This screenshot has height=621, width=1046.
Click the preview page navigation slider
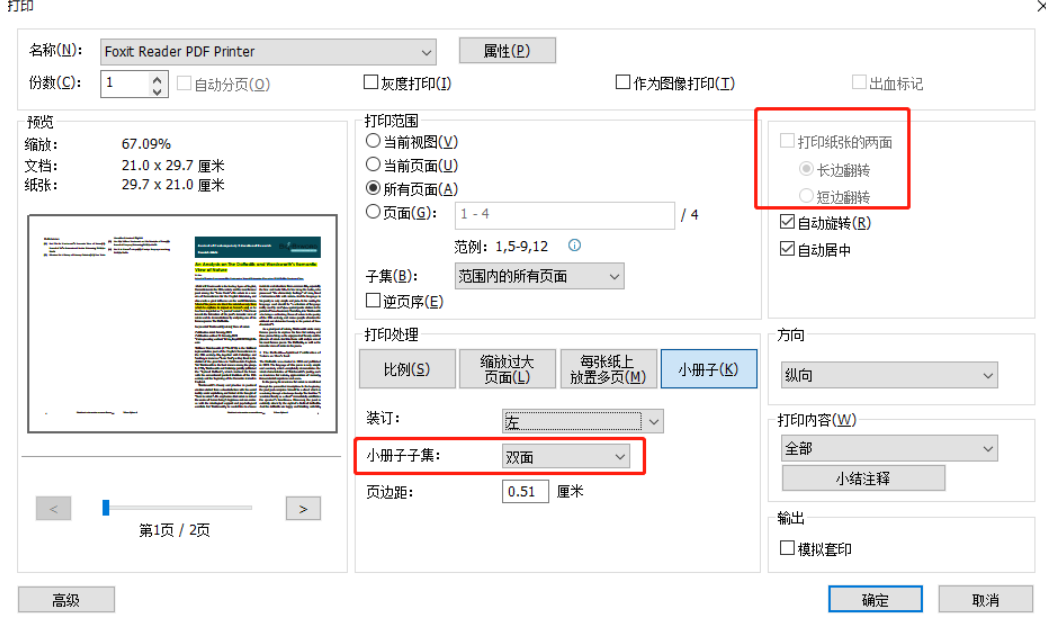point(104,508)
